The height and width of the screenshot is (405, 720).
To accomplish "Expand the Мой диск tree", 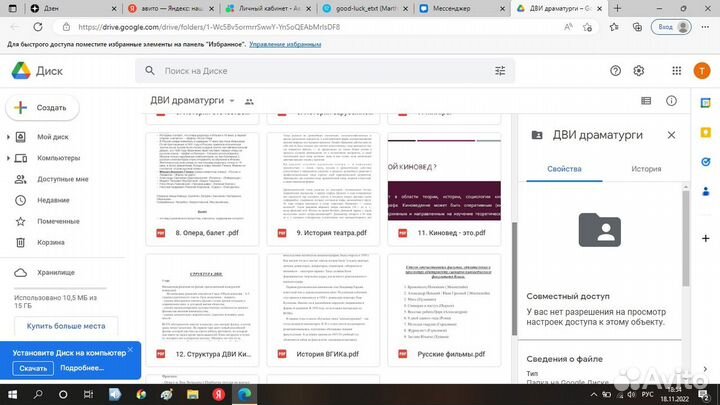I will pyautogui.click(x=8, y=137).
